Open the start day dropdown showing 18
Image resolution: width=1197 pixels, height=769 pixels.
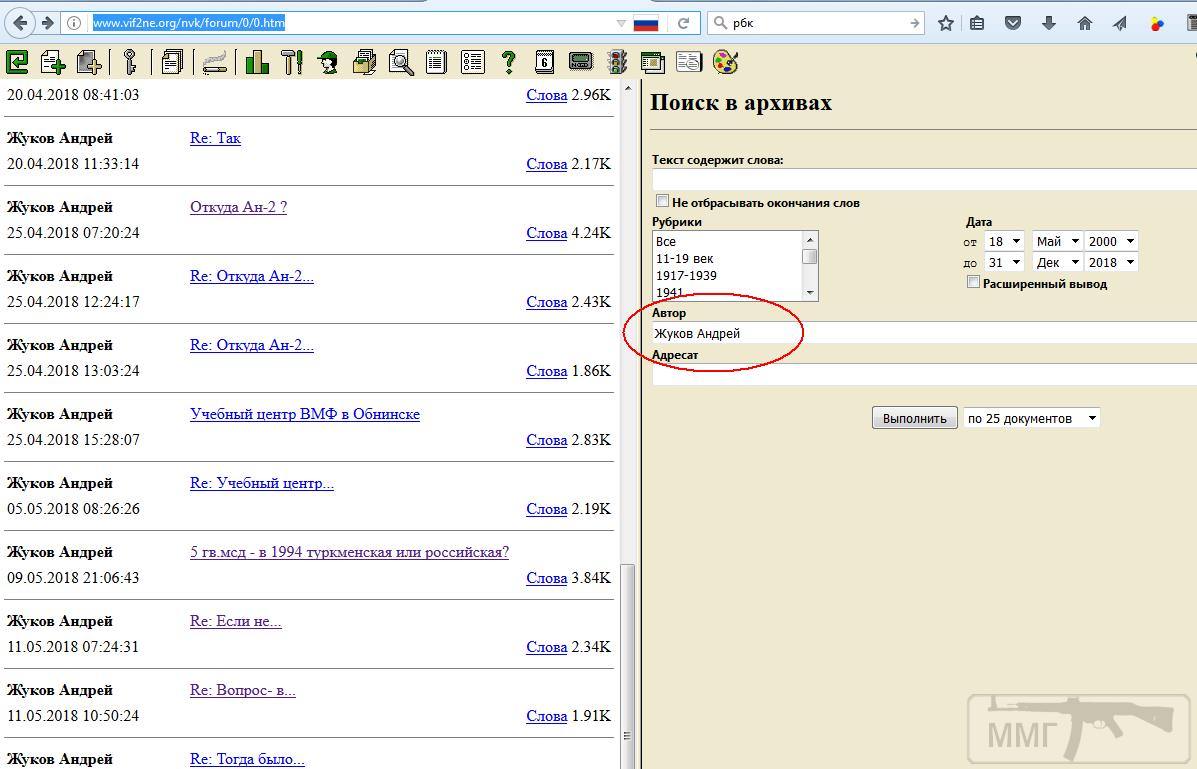coord(1005,241)
